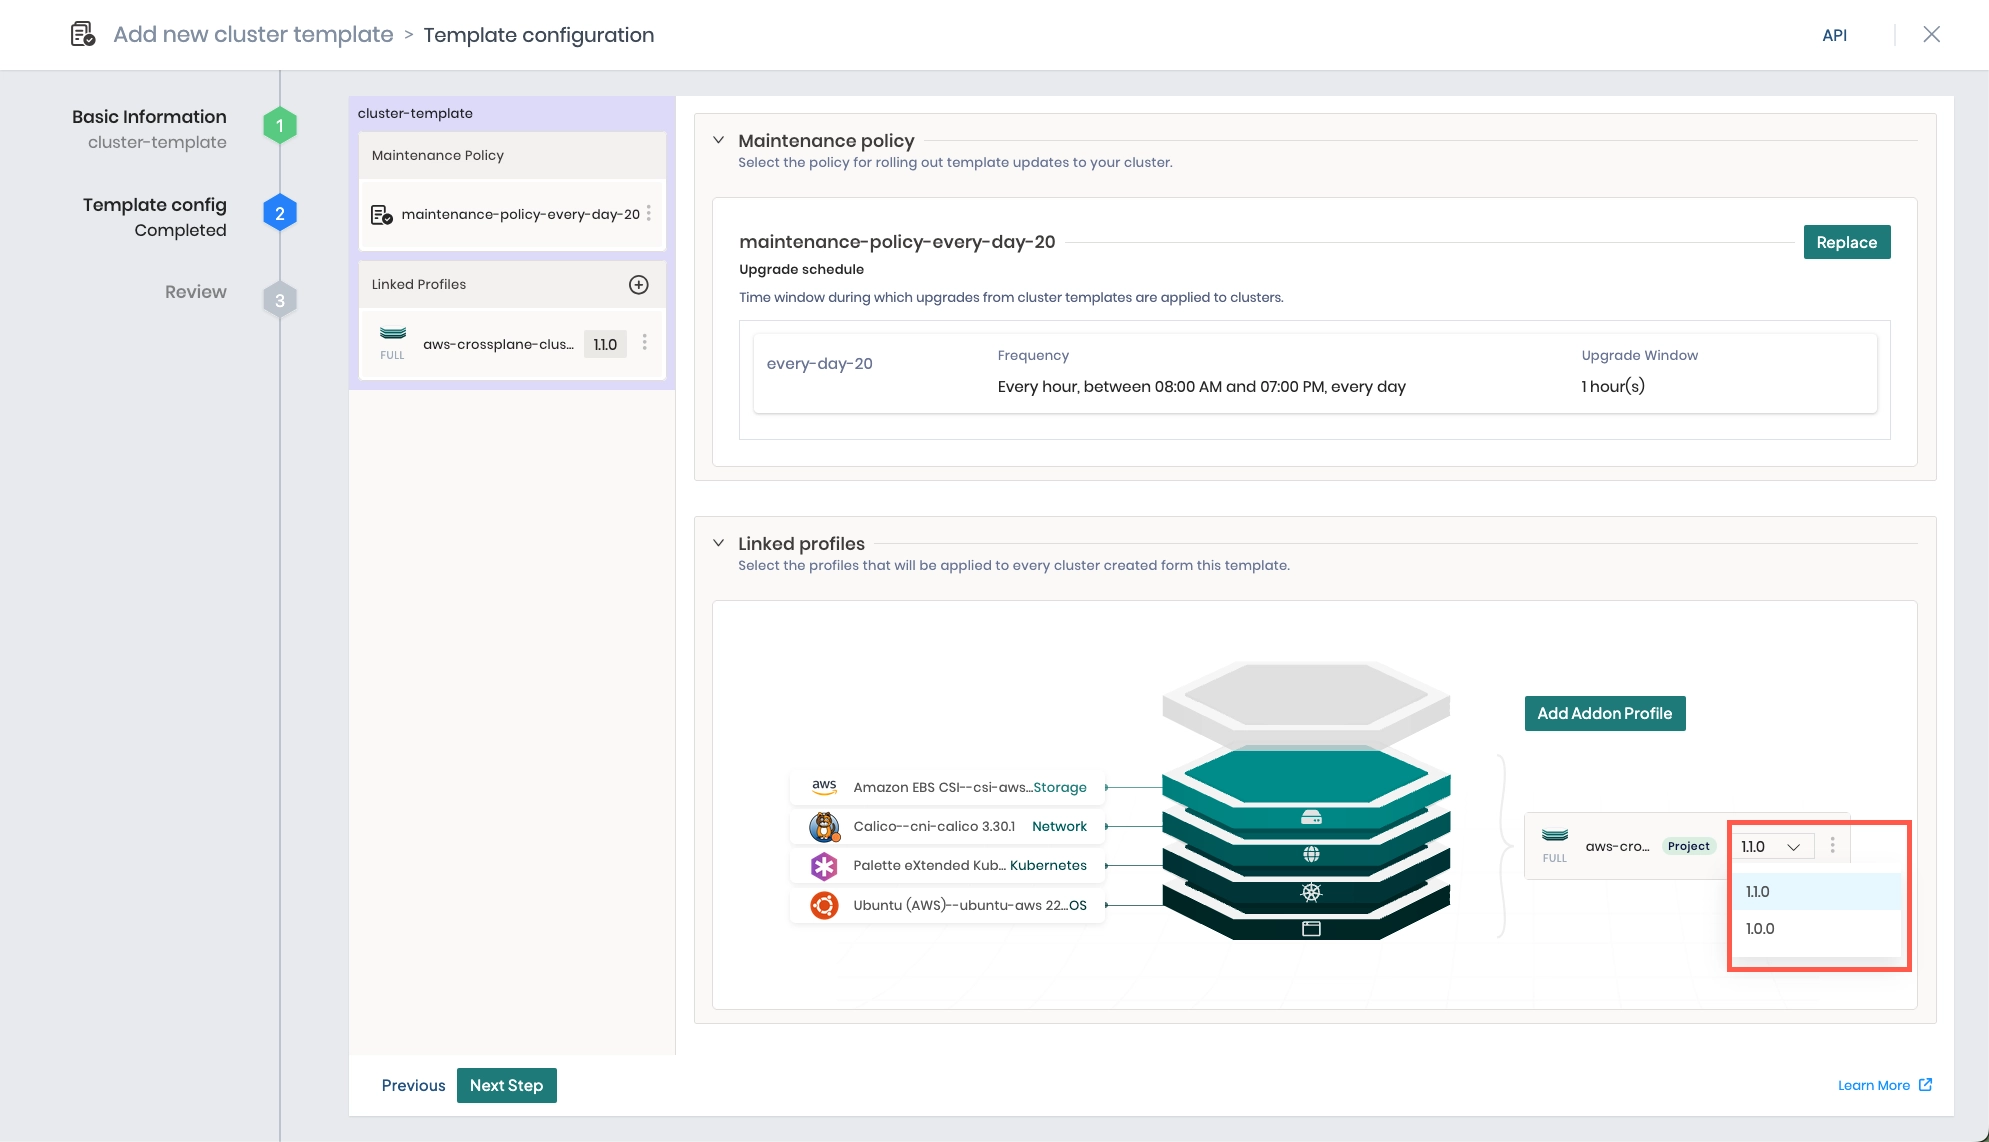Click the Replace button for maintenance policy
1989x1142 pixels.
coord(1846,242)
